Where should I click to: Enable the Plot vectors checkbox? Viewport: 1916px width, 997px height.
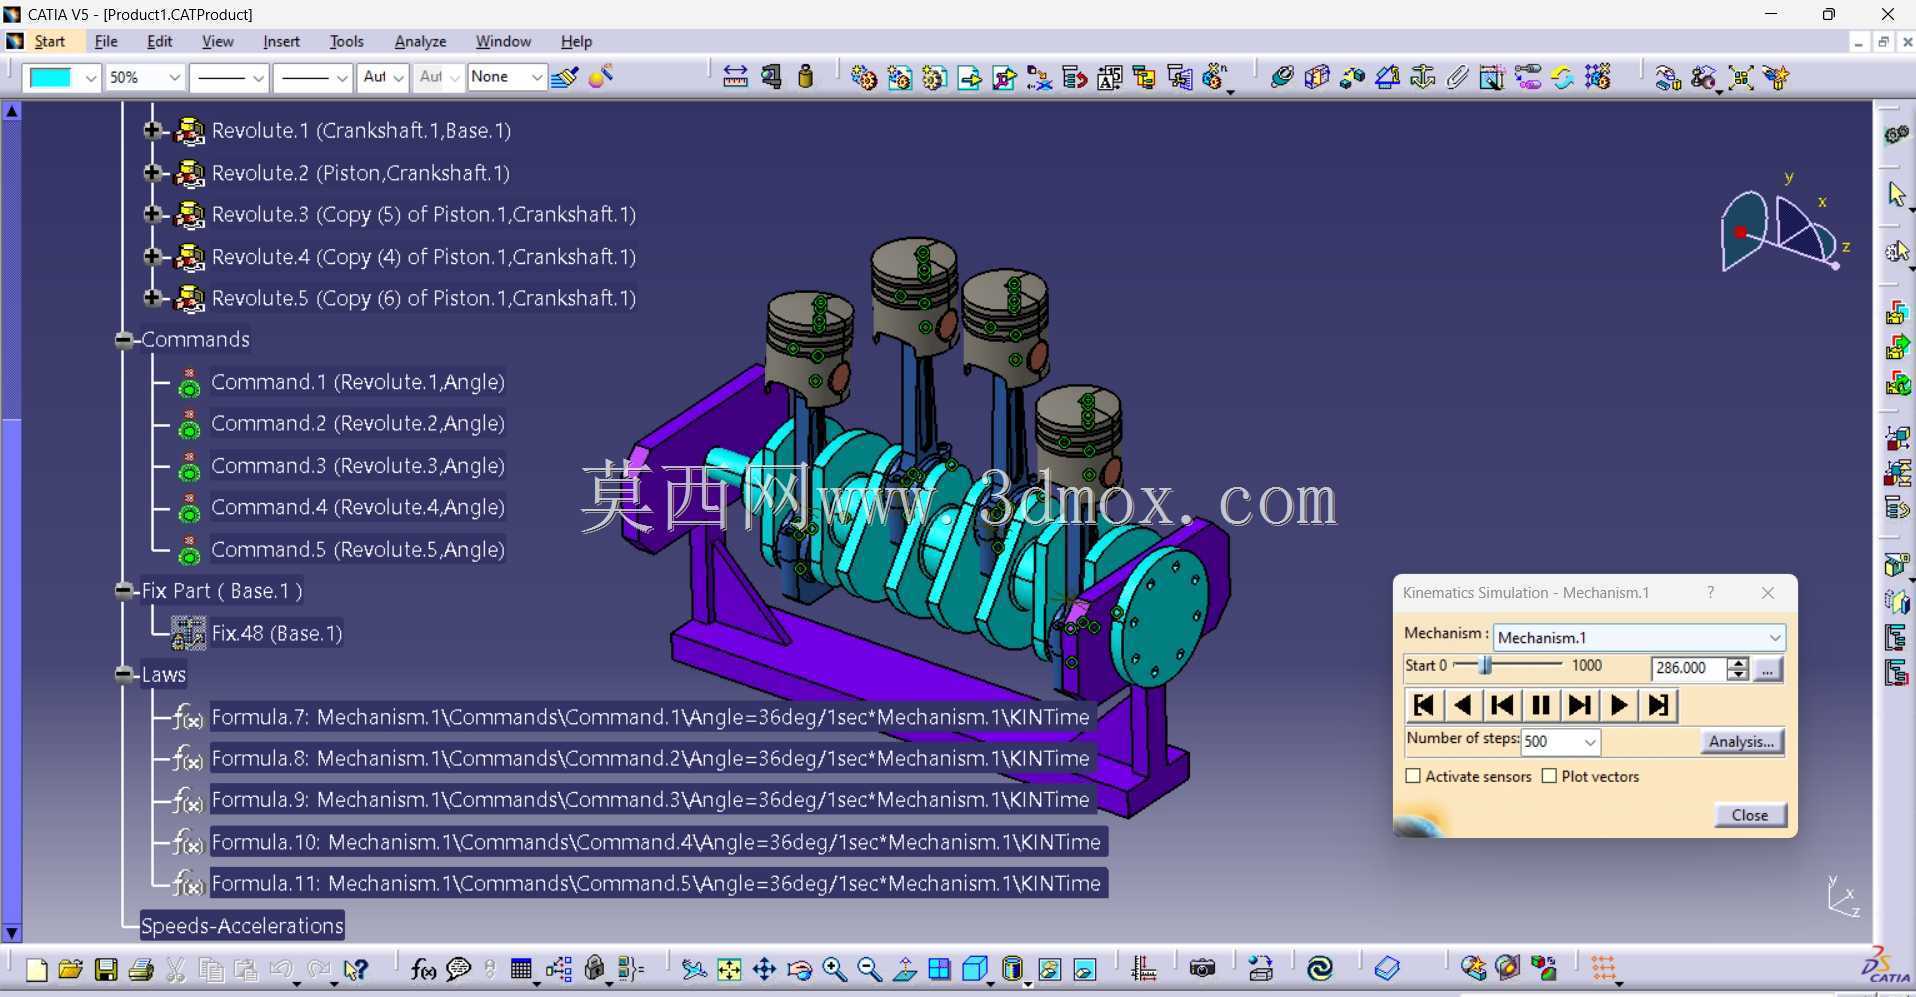1549,776
